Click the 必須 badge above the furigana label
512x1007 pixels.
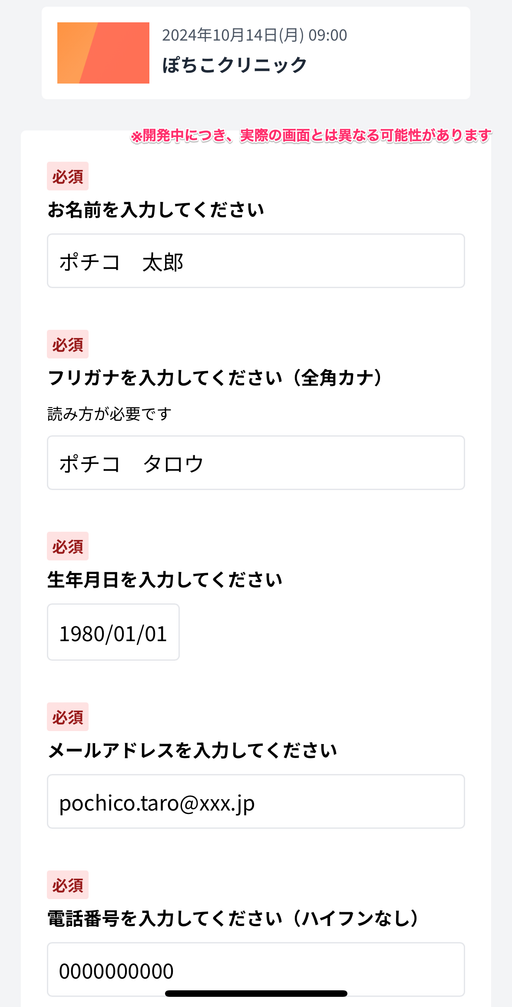click(67, 344)
